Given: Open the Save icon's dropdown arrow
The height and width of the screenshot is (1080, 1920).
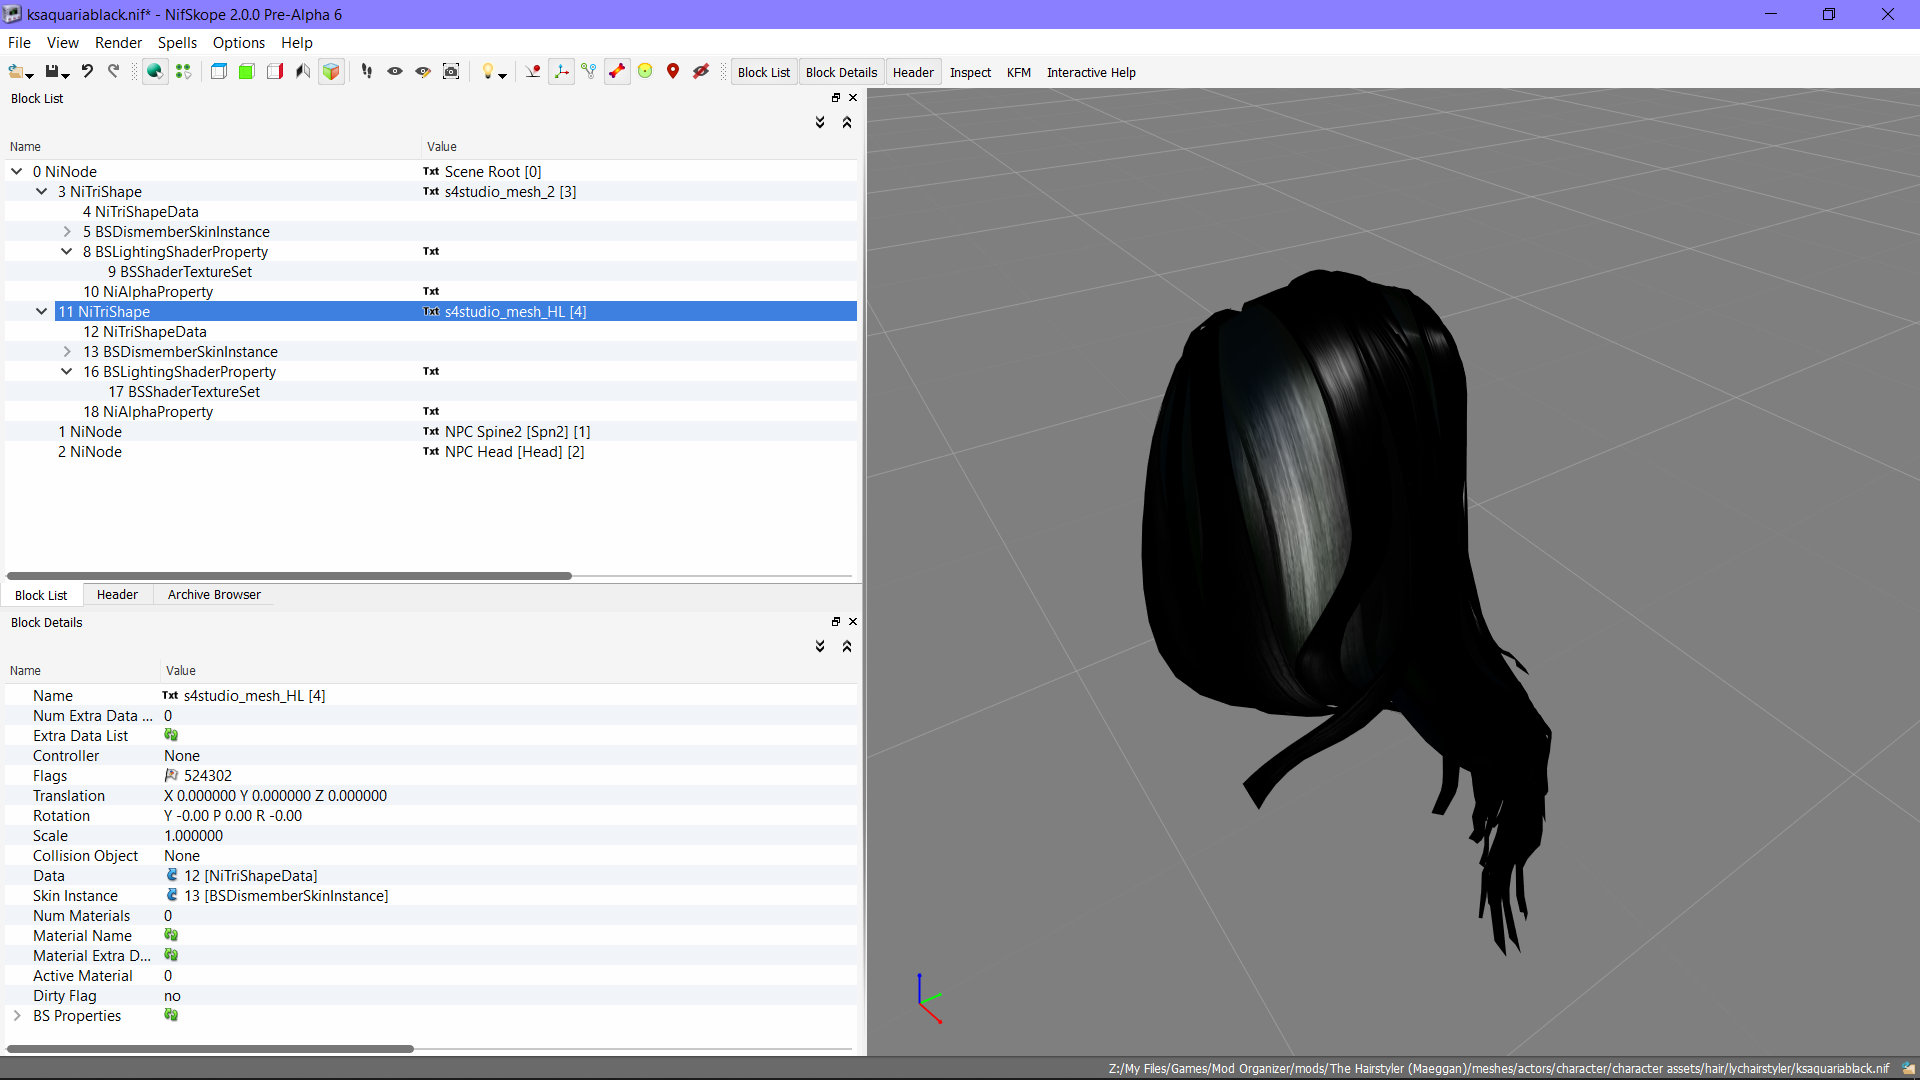Looking at the screenshot, I should point(65,75).
